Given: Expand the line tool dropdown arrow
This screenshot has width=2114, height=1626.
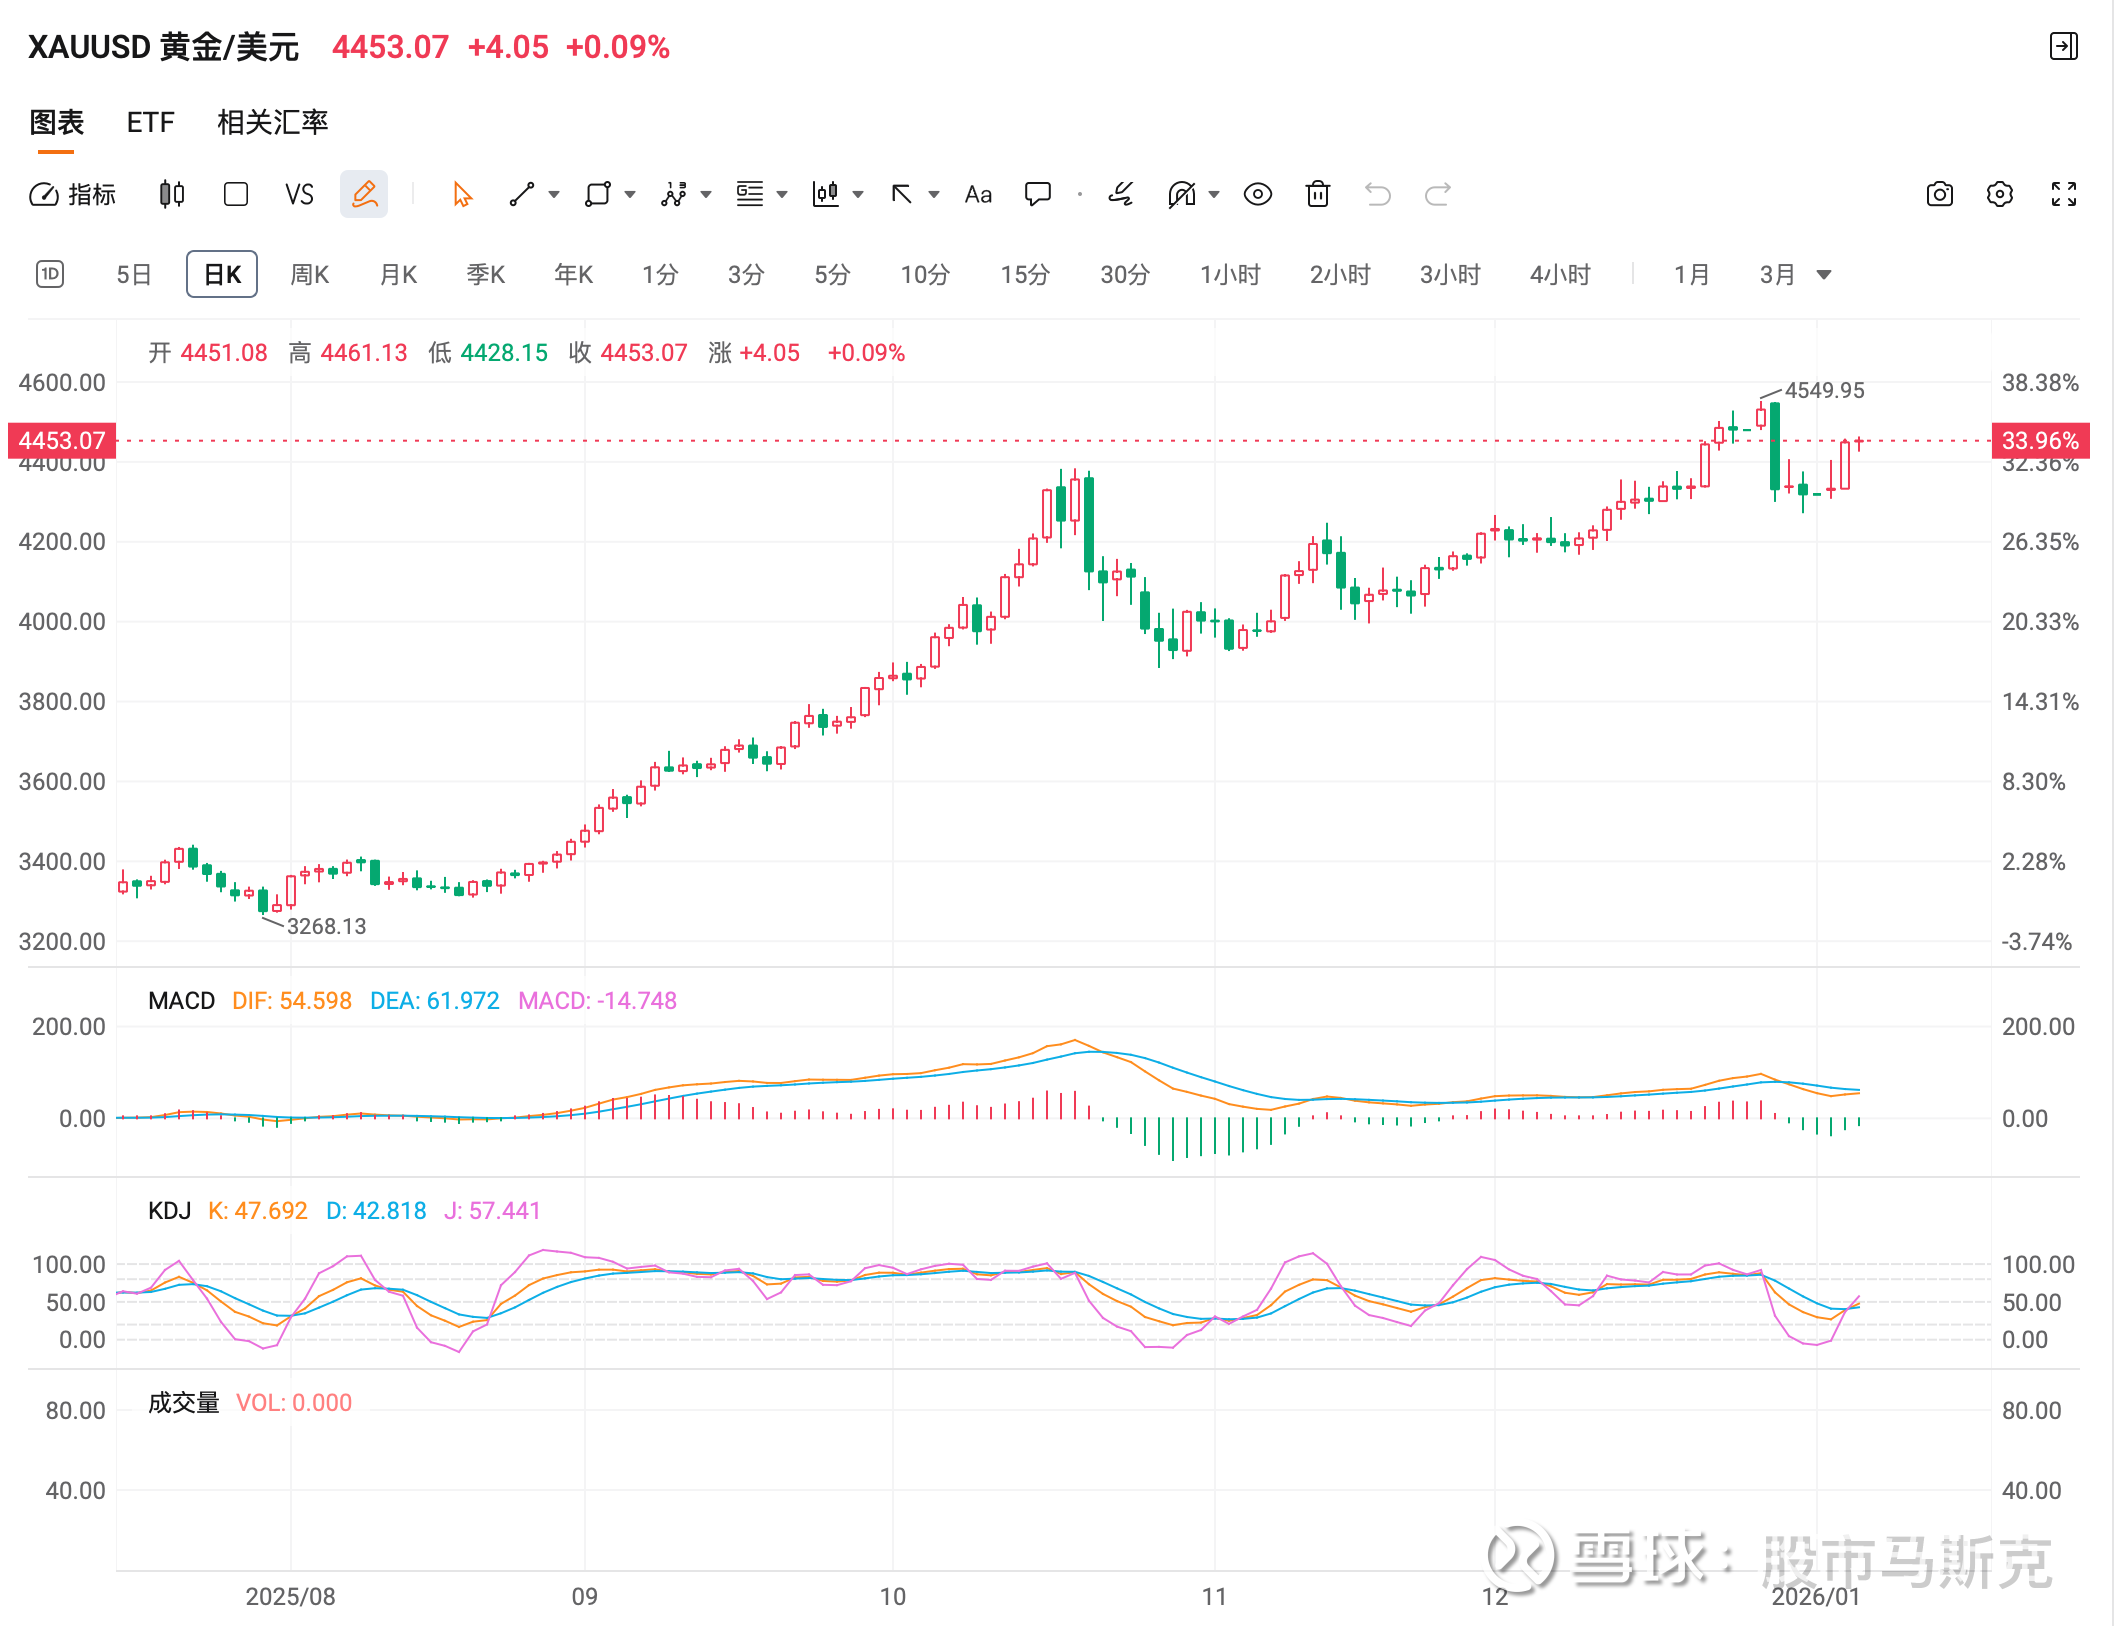Looking at the screenshot, I should tap(554, 194).
